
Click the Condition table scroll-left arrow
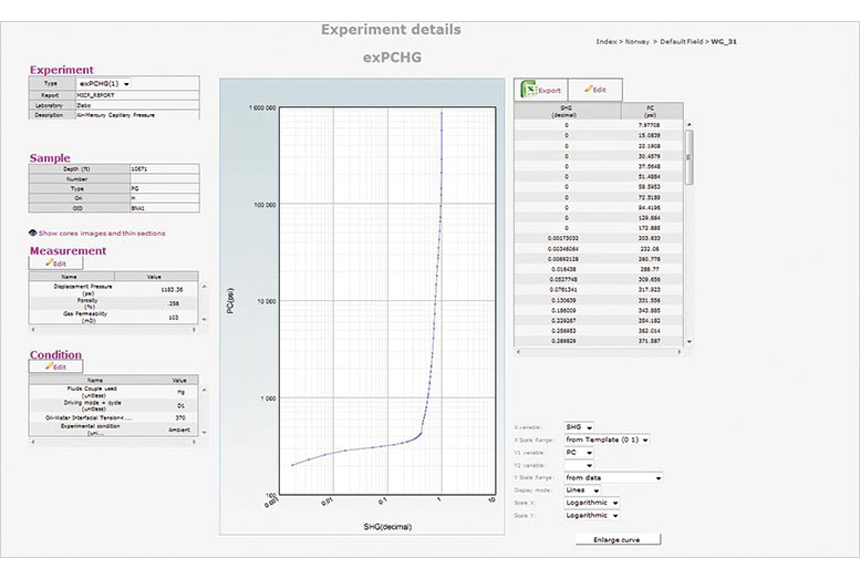click(33, 441)
